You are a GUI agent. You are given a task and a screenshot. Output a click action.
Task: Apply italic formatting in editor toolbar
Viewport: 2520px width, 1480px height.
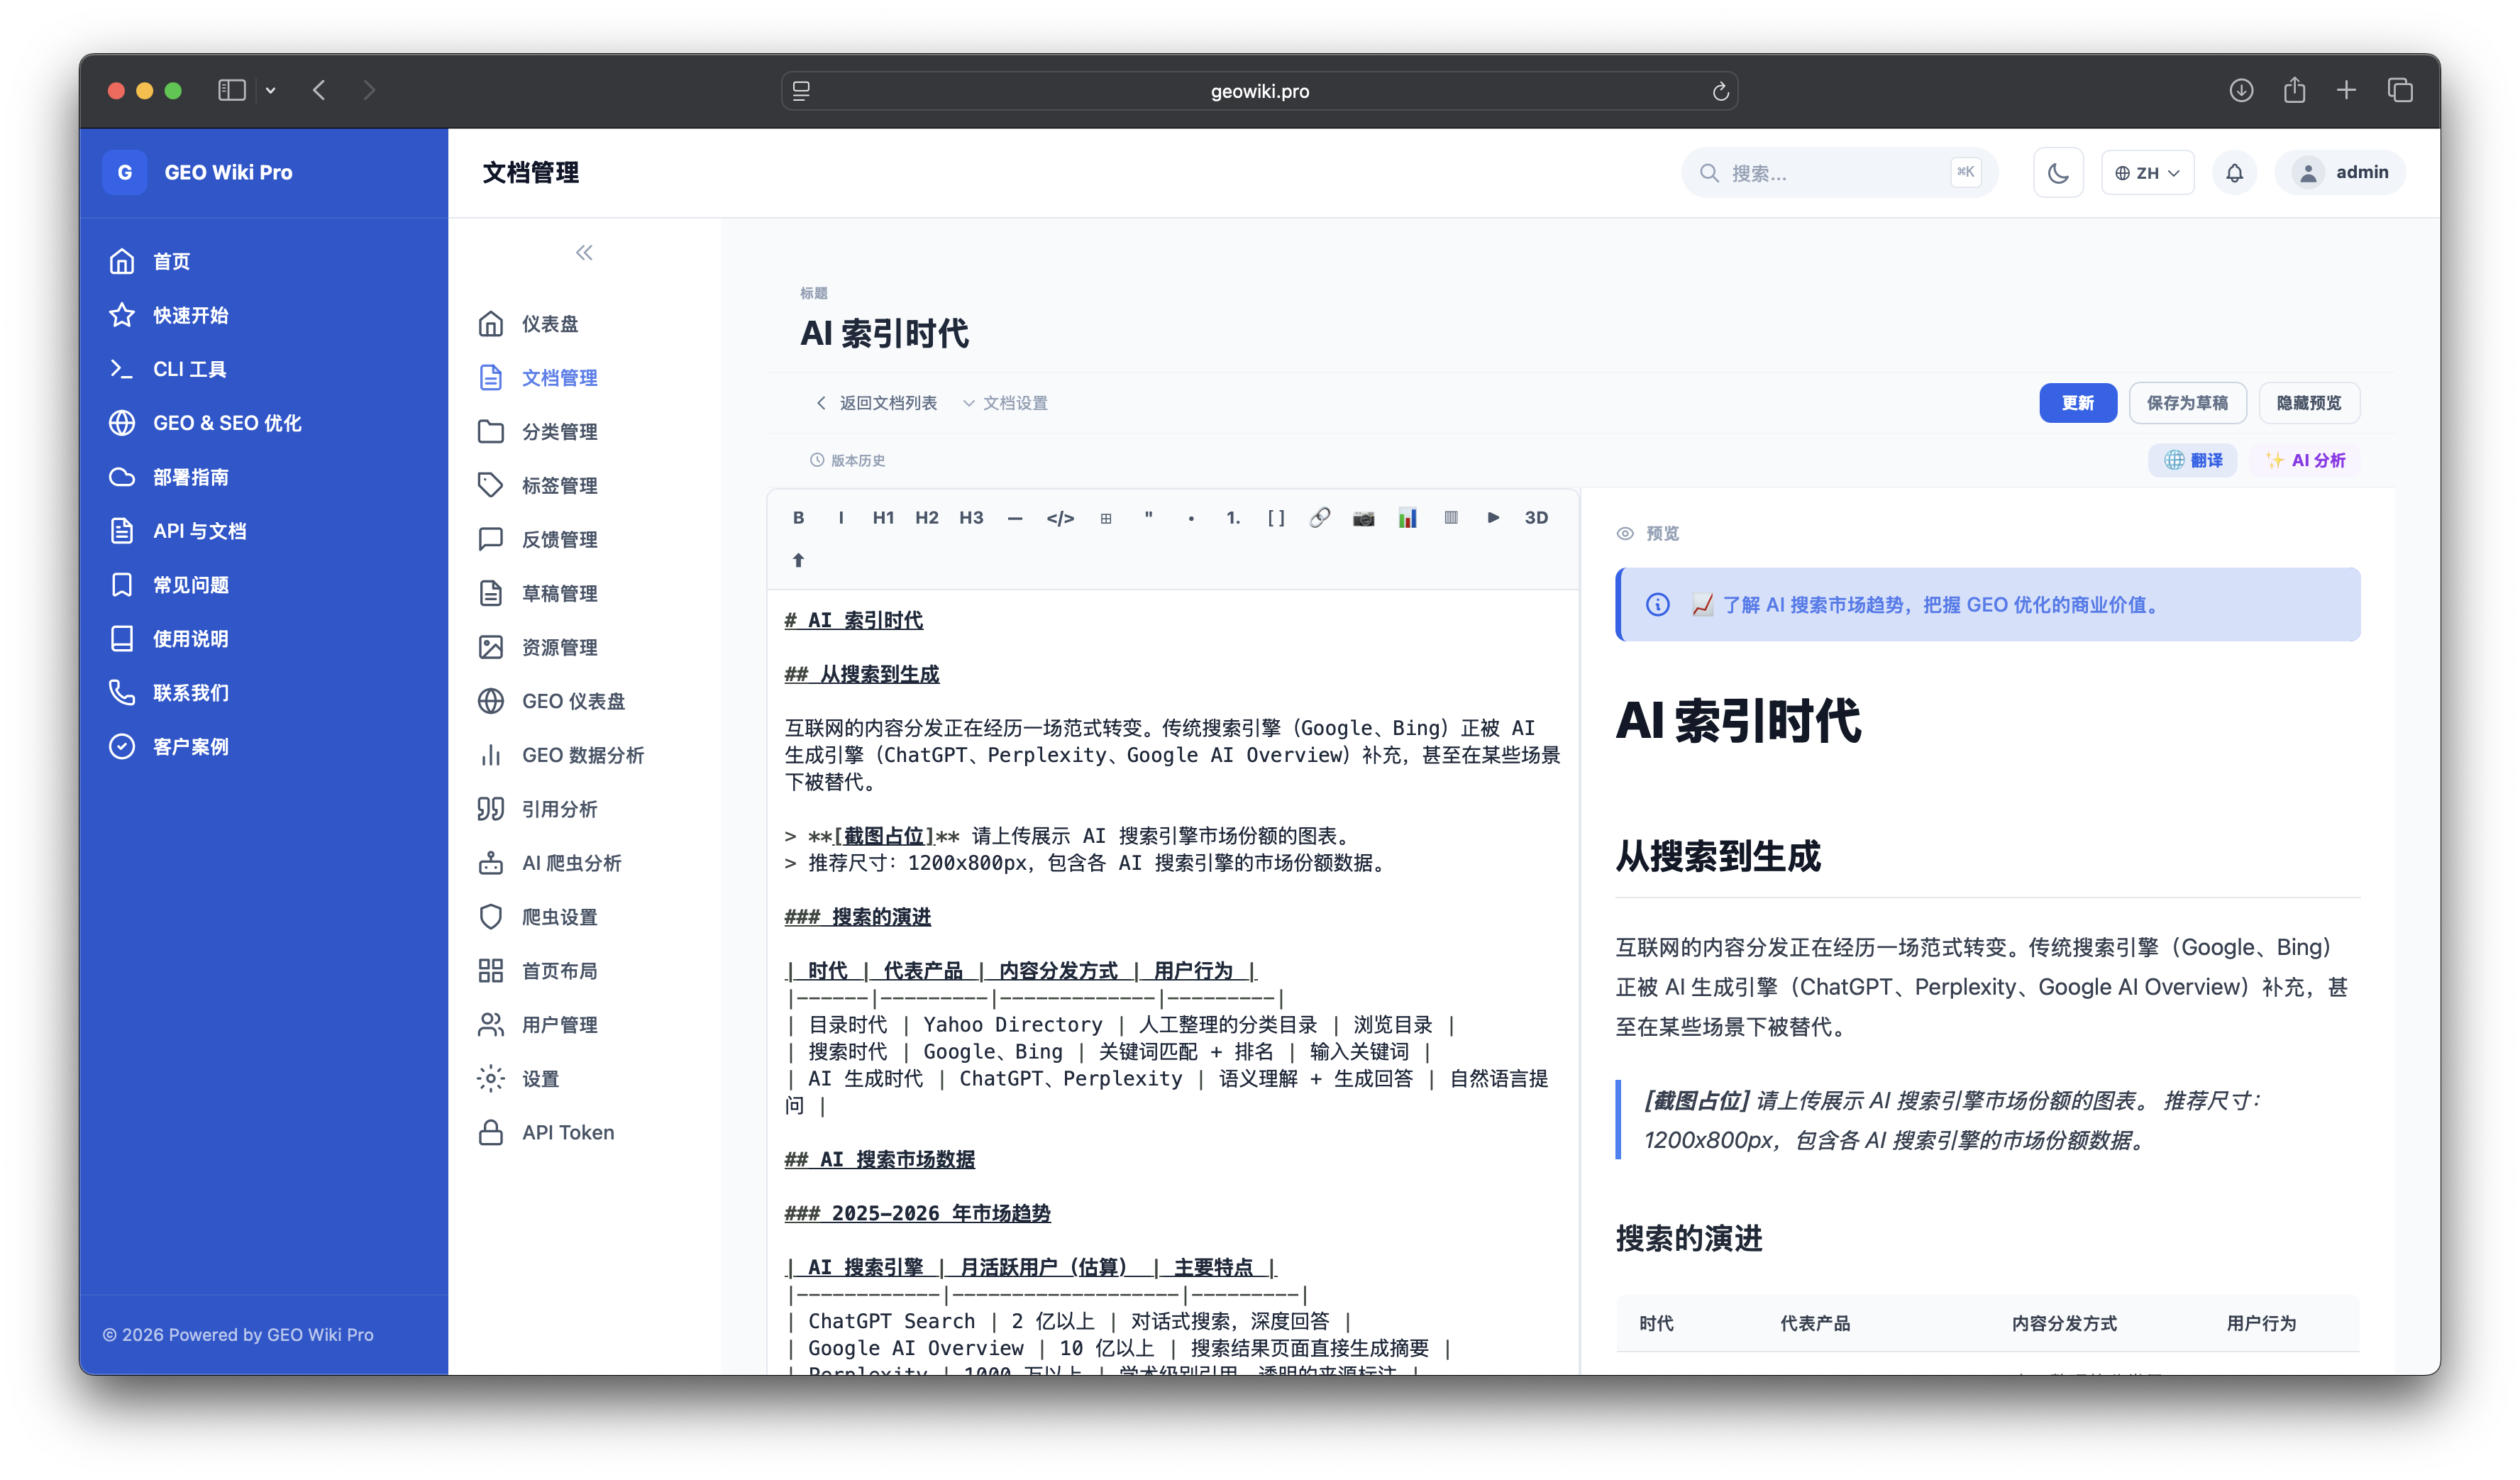[841, 517]
